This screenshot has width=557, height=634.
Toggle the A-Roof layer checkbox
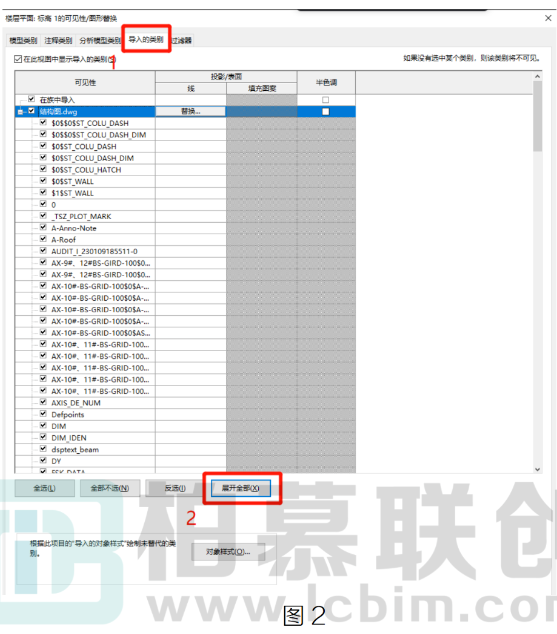pos(43,239)
